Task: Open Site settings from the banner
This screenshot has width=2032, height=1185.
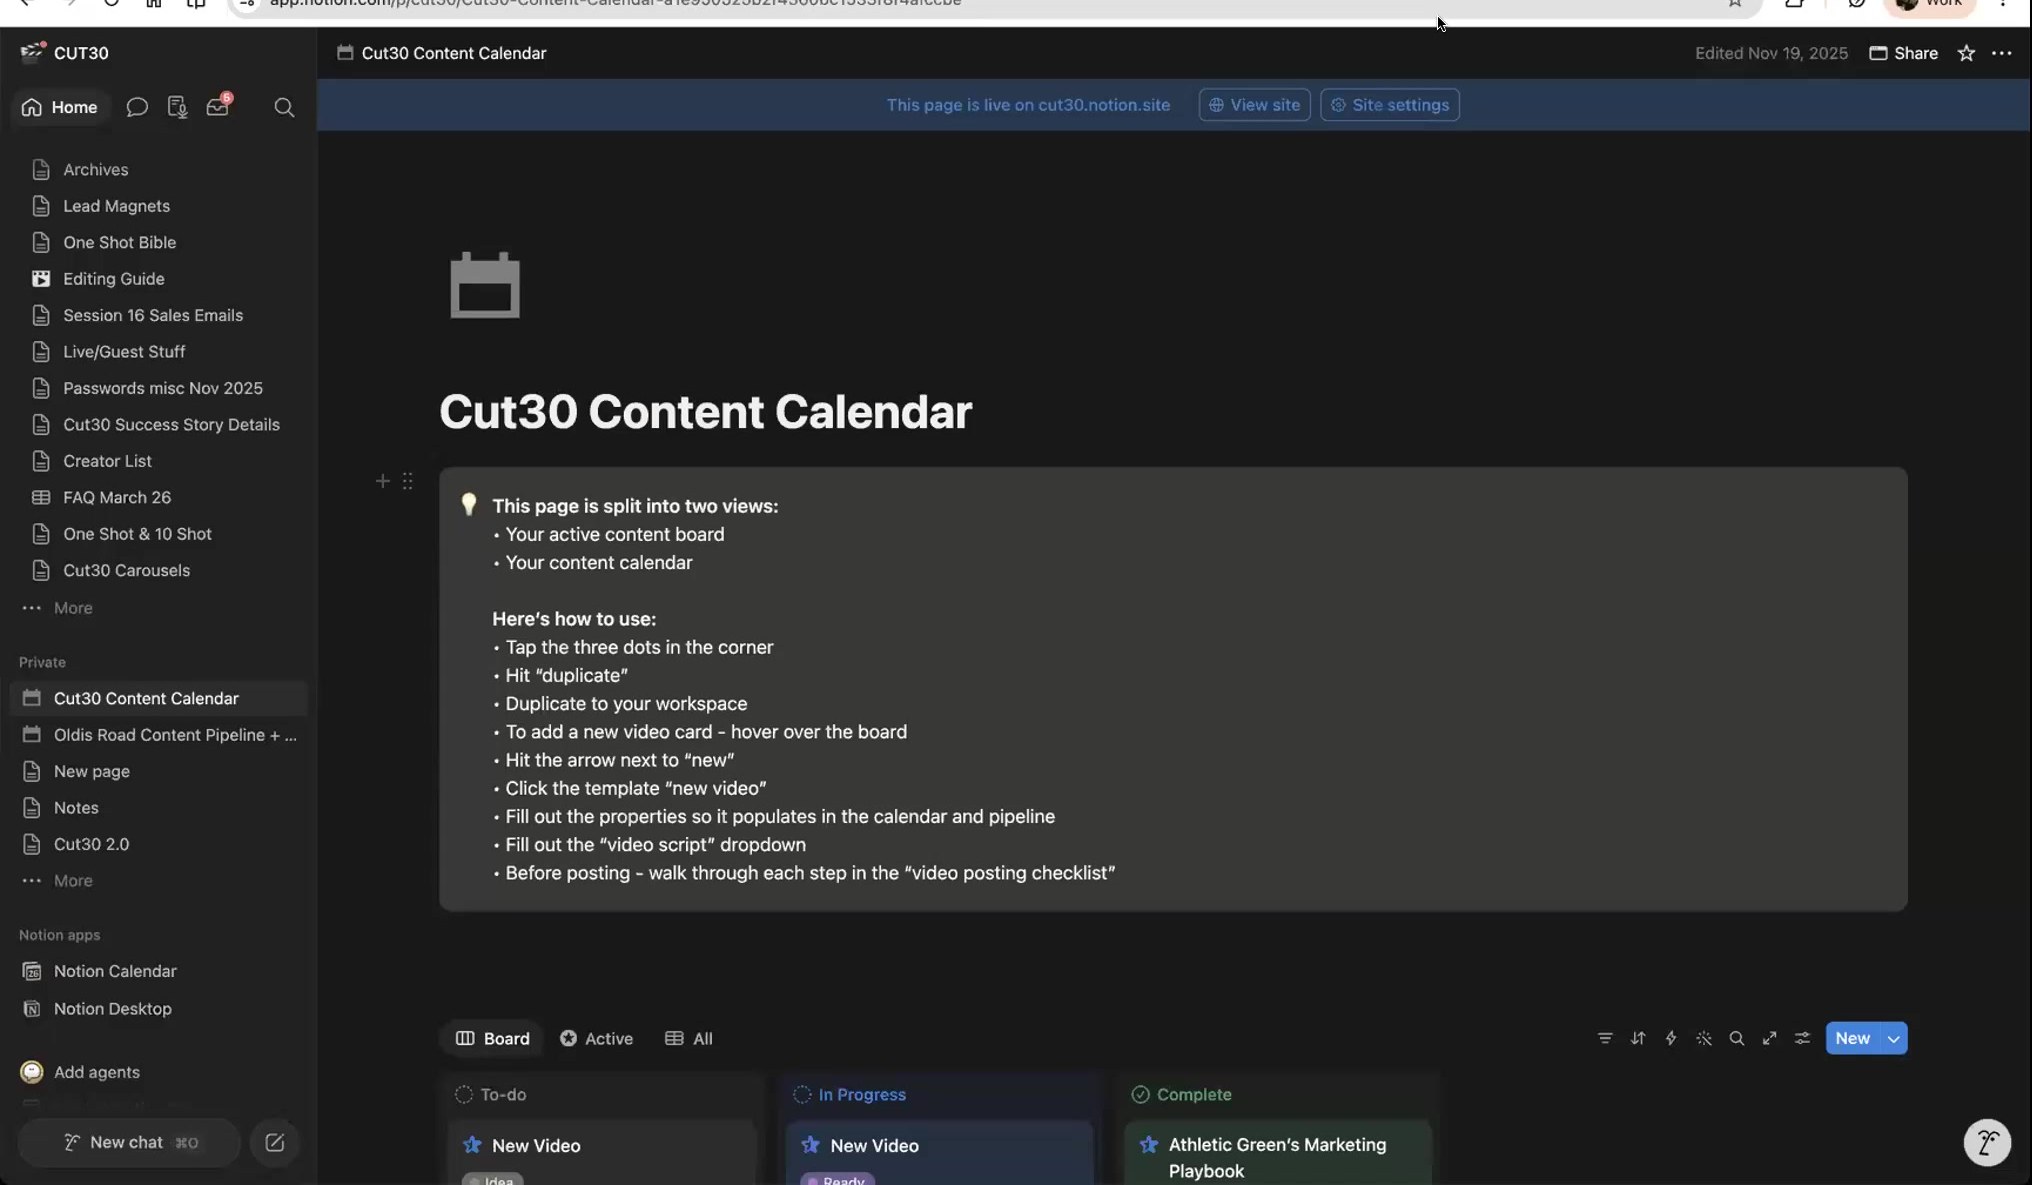Action: (1389, 105)
